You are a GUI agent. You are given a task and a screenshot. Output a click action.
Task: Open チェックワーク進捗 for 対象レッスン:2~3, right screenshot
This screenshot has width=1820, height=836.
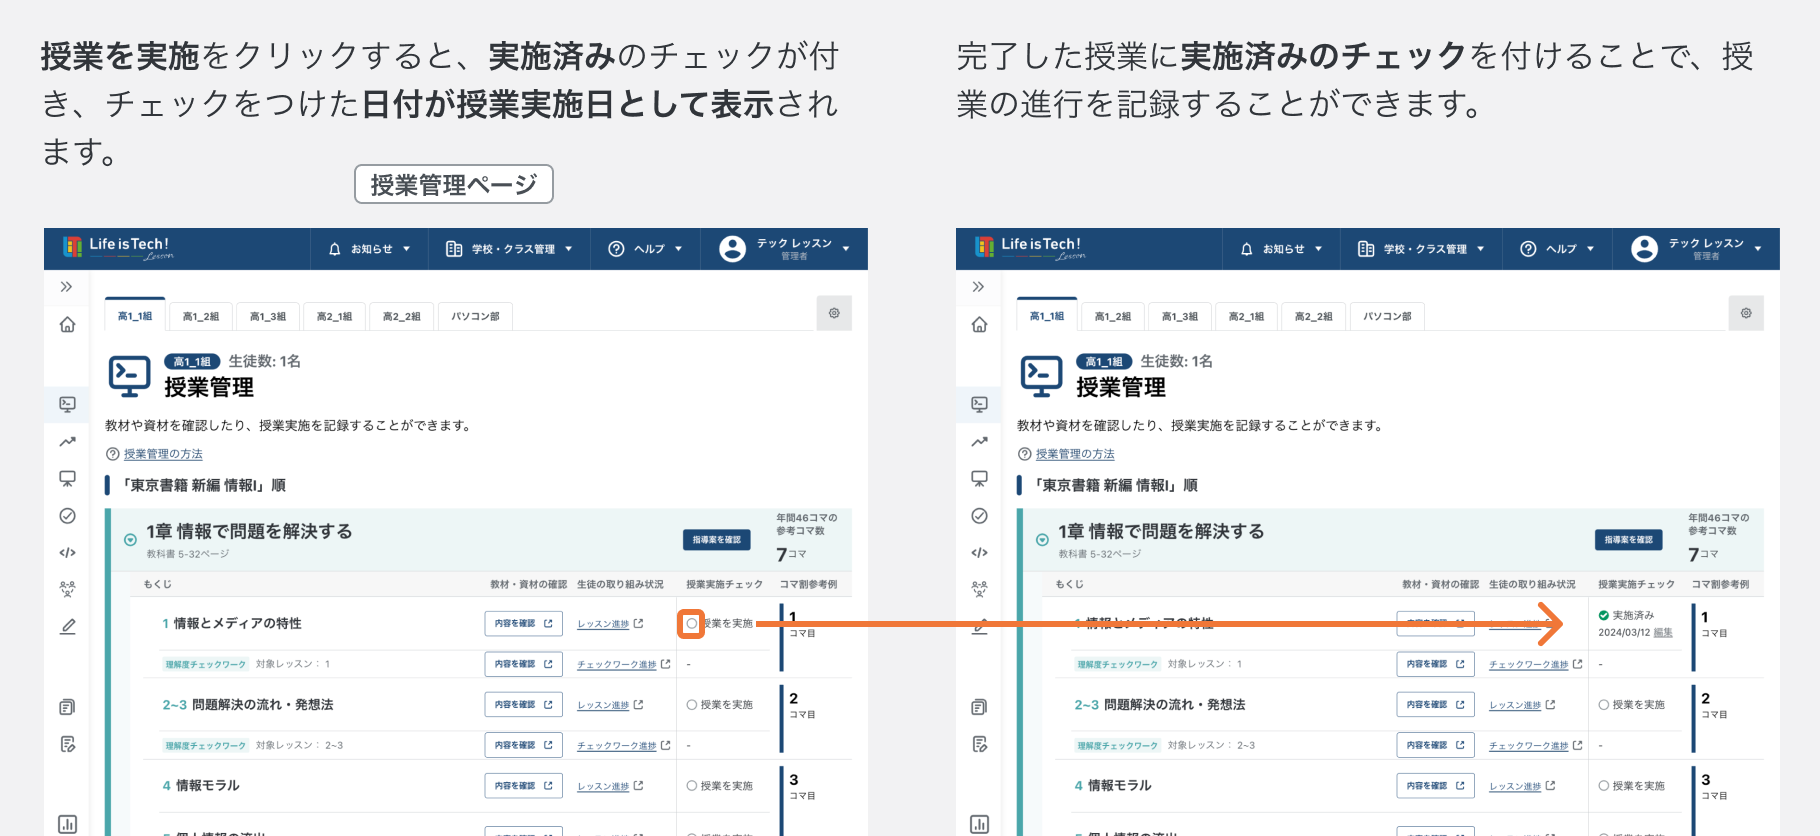1536,746
